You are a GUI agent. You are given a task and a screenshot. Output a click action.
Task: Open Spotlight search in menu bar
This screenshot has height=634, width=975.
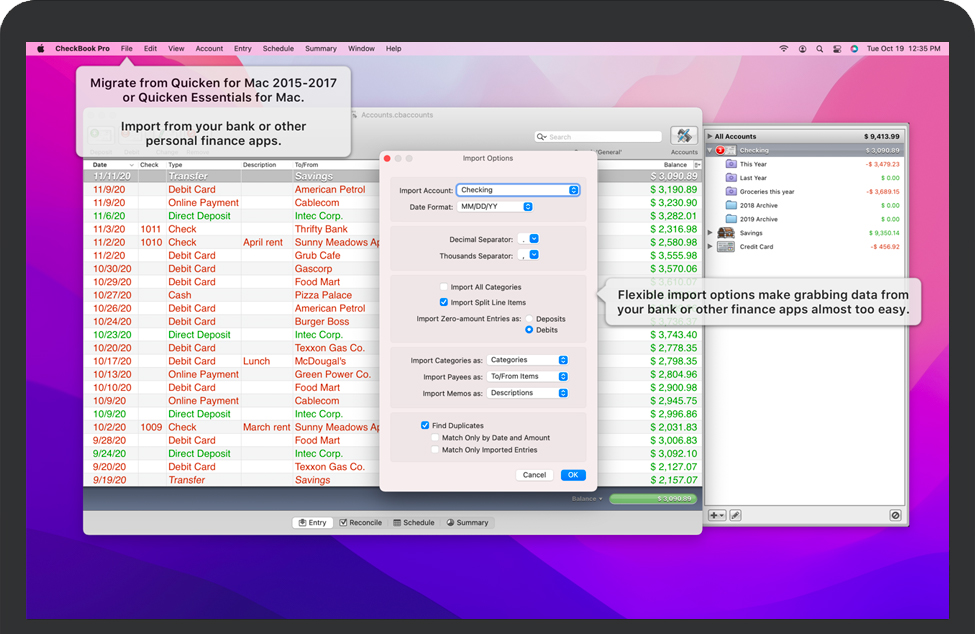tap(819, 48)
